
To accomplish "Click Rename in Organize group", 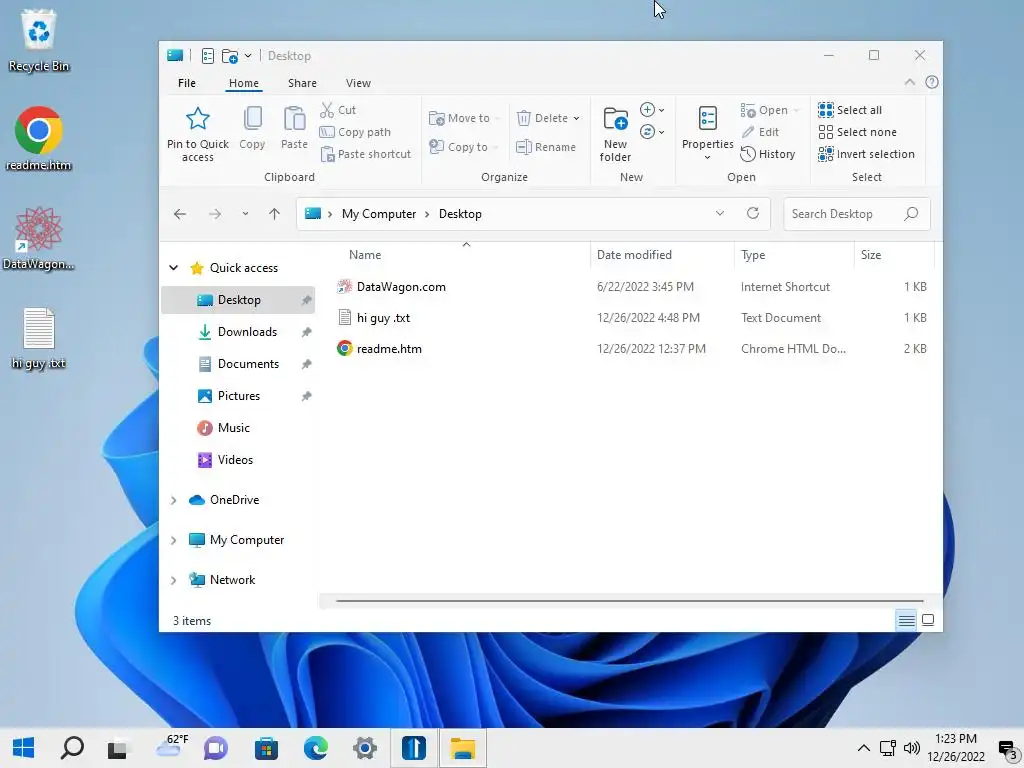I will [x=546, y=147].
